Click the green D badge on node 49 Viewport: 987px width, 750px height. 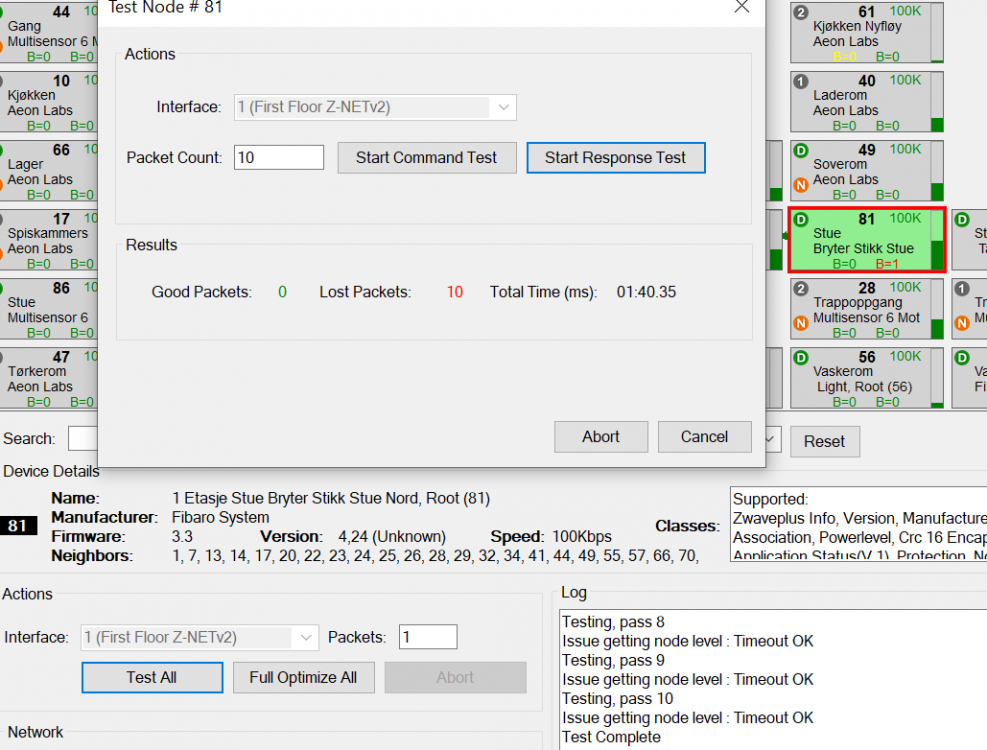801,150
